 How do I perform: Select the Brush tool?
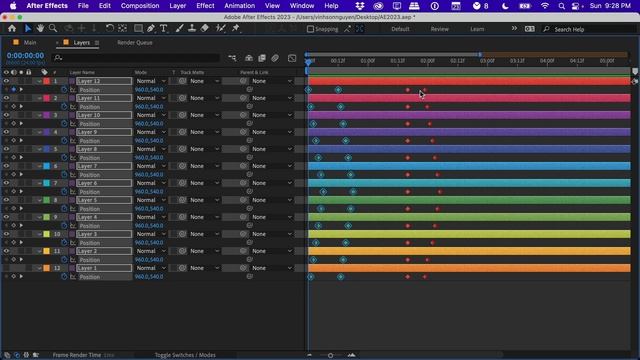[x=179, y=29]
